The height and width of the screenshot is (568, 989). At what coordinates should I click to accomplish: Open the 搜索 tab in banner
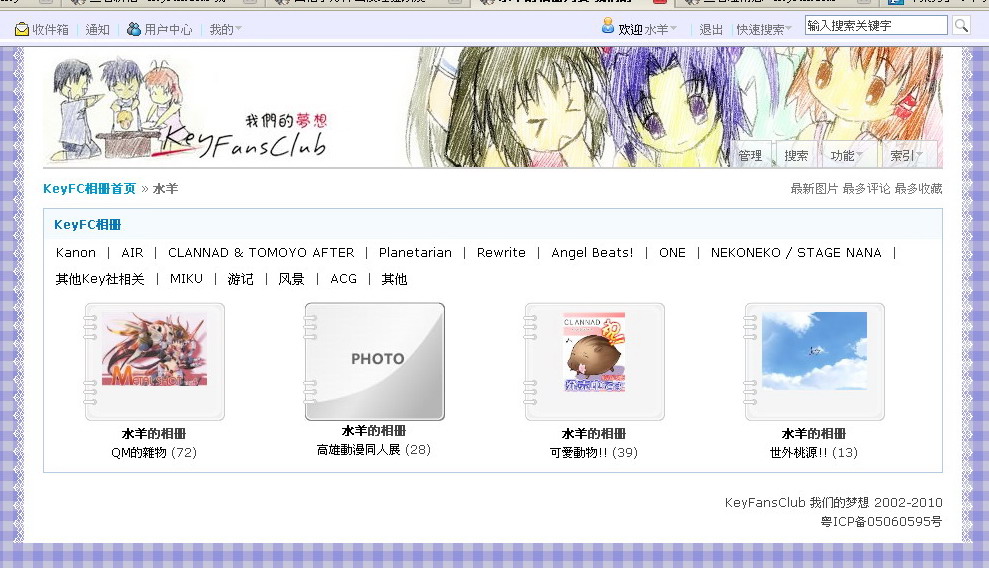[797, 155]
